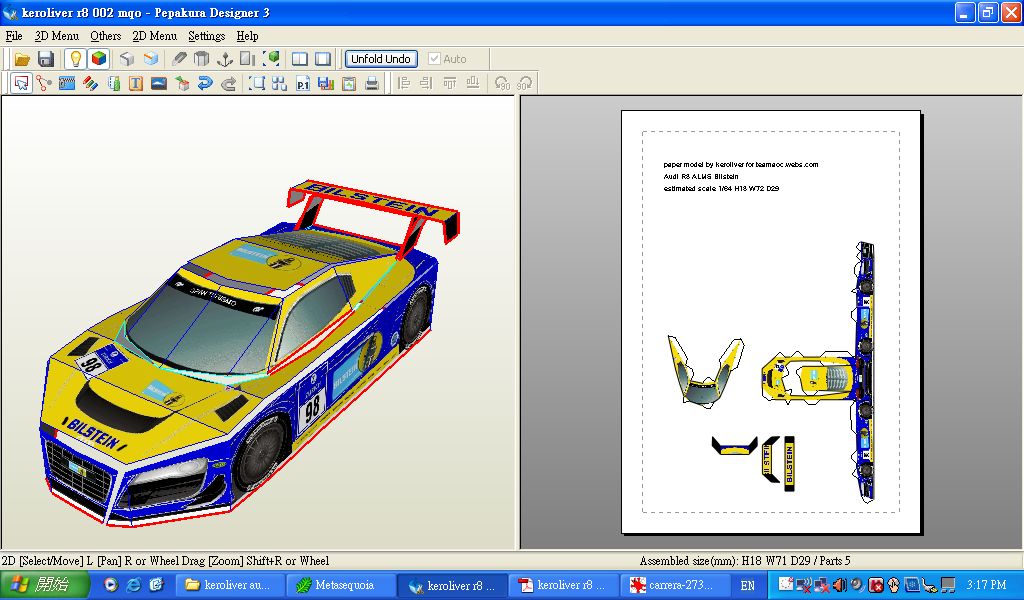The image size is (1024, 600).
Task: Open the keroliver r8 PDF taskbar button
Action: coord(564,585)
